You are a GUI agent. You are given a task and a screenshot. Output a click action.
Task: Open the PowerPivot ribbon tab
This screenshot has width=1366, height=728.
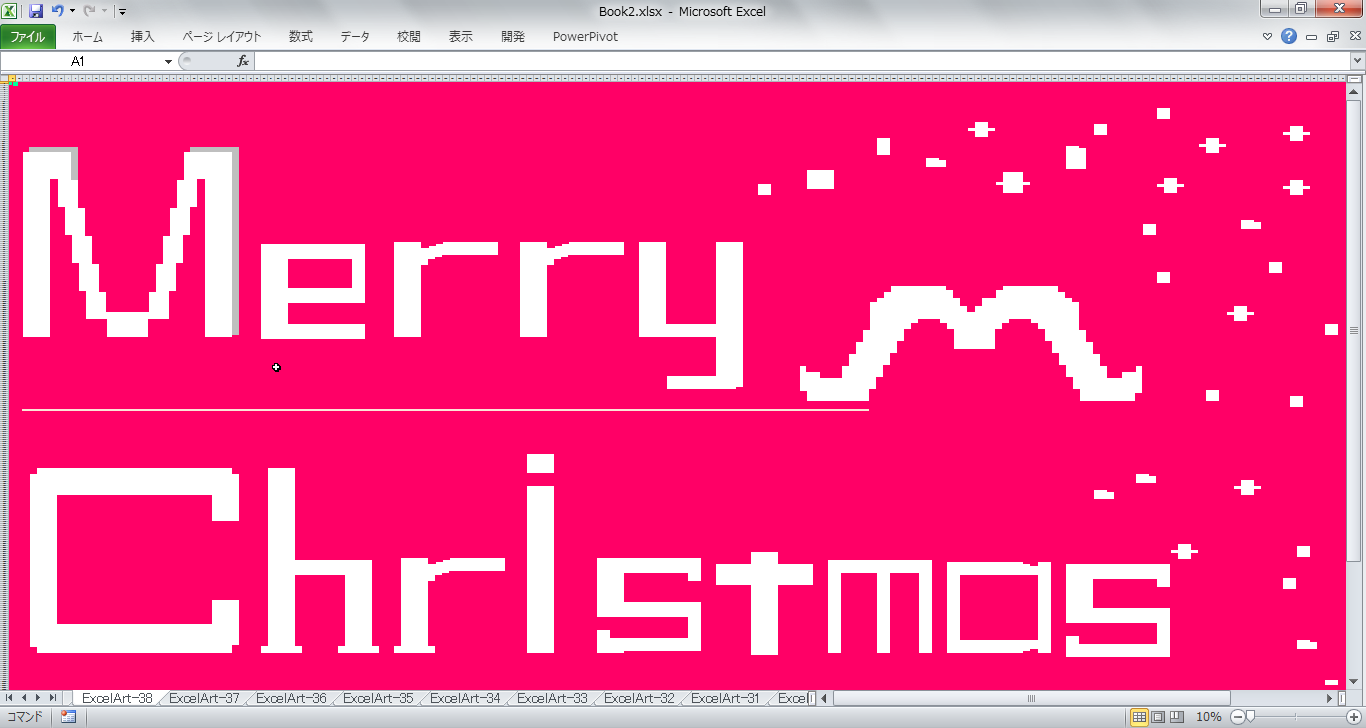(x=585, y=37)
